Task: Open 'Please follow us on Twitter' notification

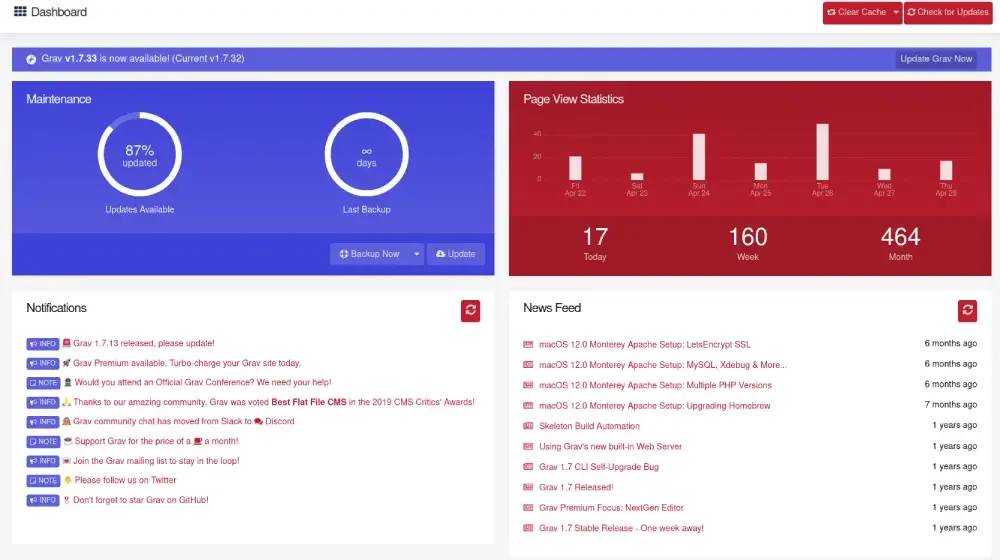Action: [x=125, y=480]
